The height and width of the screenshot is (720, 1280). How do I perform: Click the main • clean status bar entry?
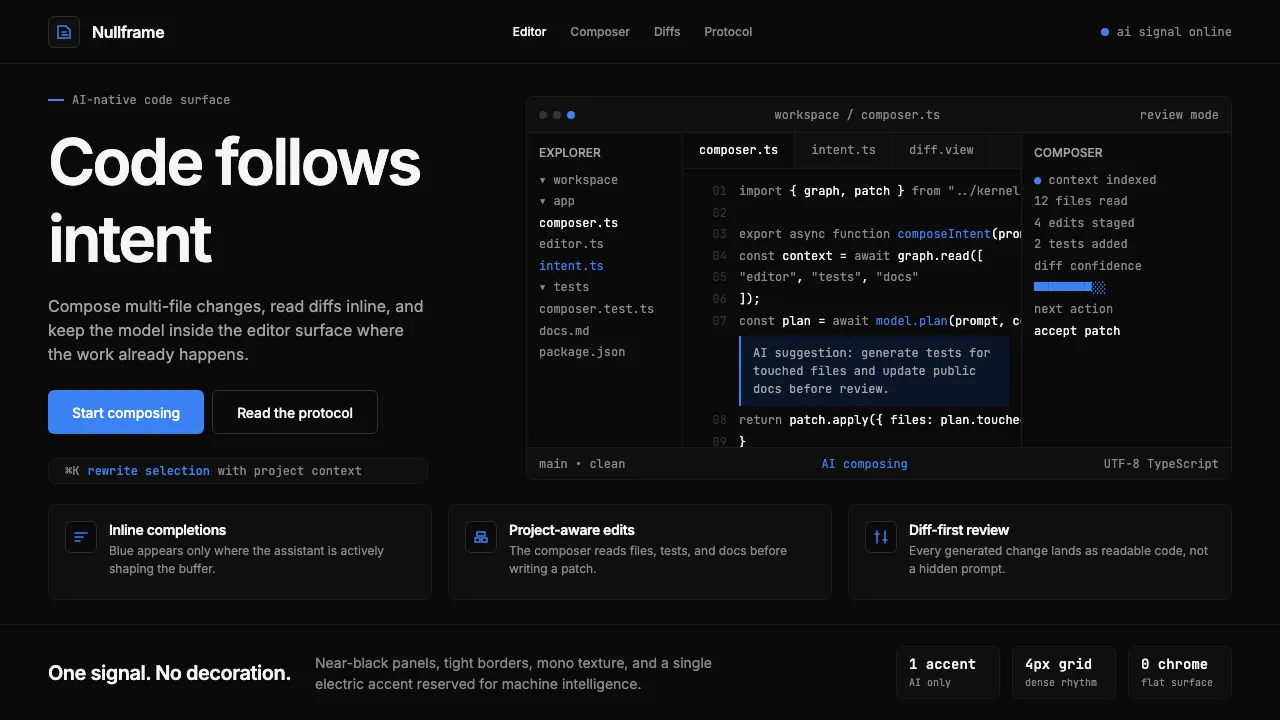[582, 464]
